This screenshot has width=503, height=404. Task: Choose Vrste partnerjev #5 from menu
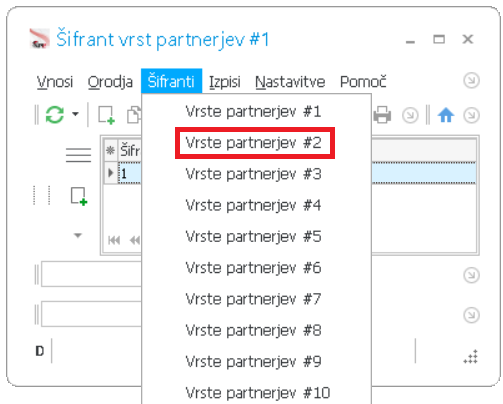click(254, 236)
